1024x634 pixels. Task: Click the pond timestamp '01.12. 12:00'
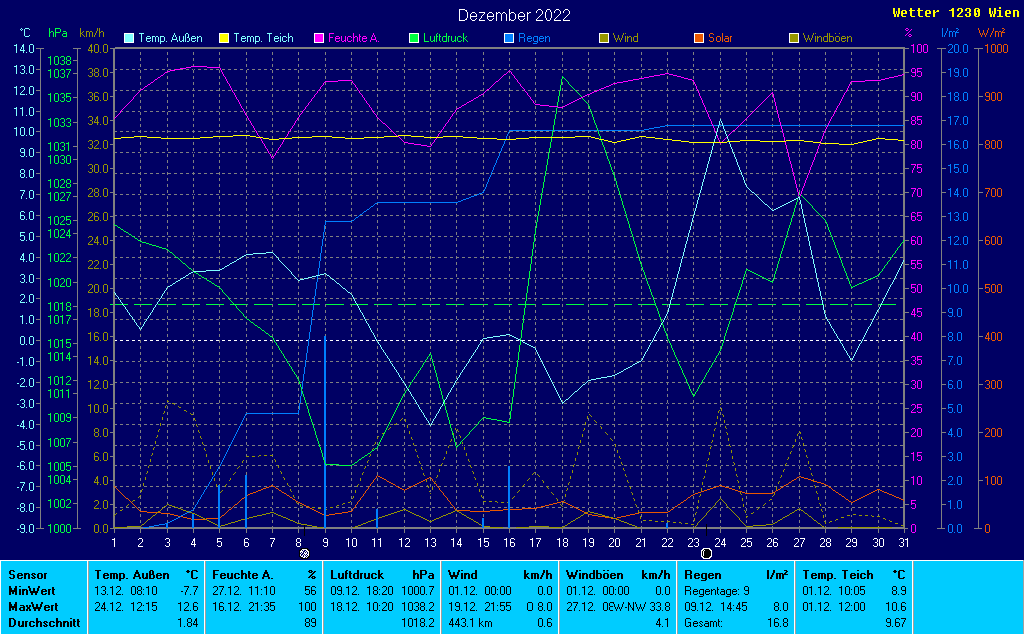pyautogui.click(x=834, y=607)
